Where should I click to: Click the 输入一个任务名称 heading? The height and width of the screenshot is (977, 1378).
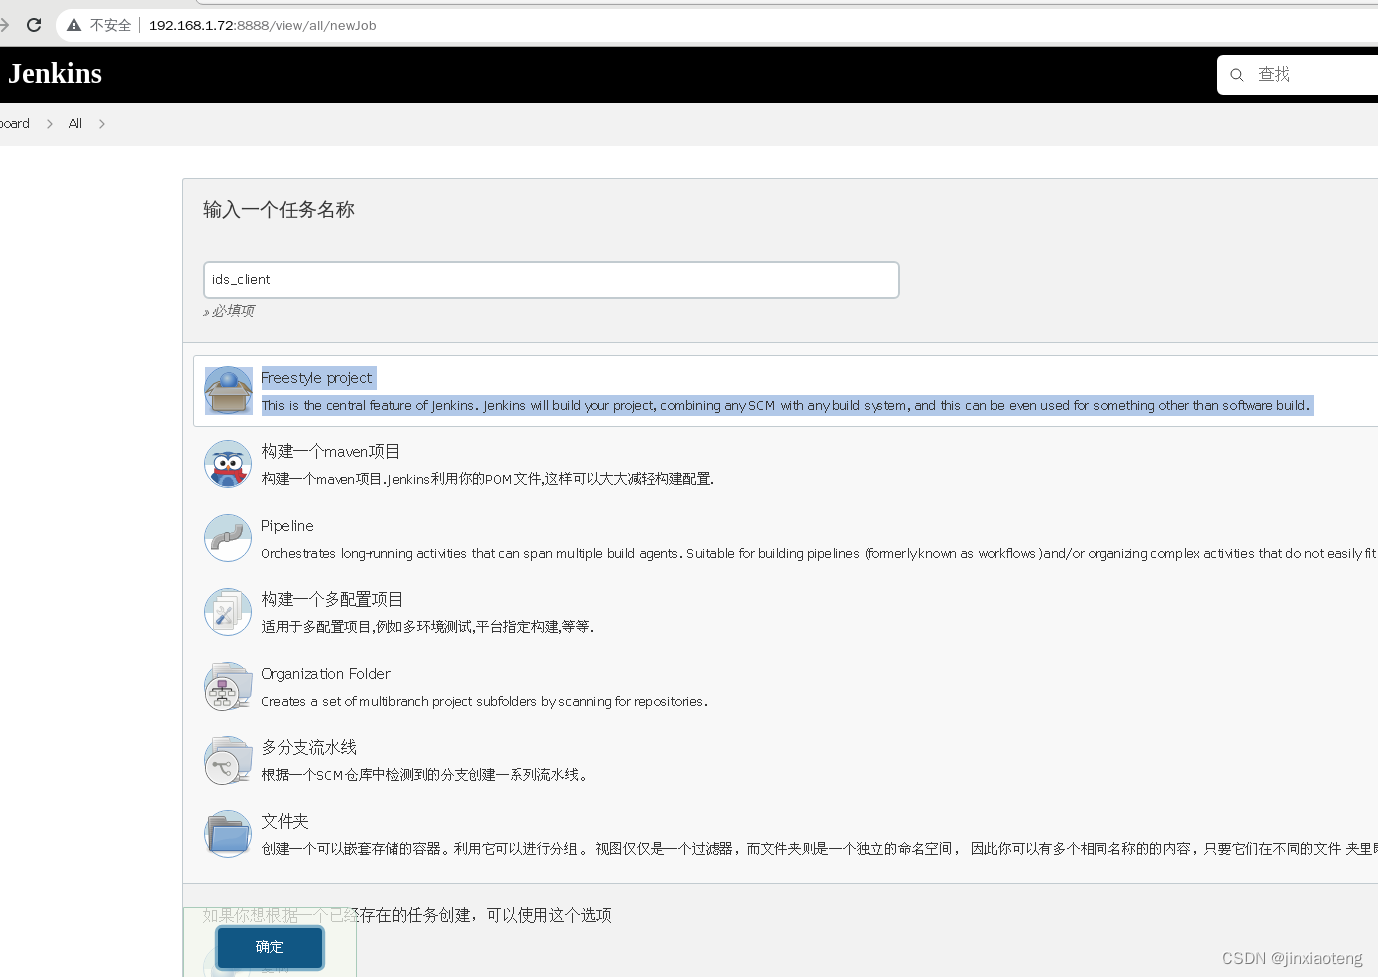pyautogui.click(x=279, y=210)
